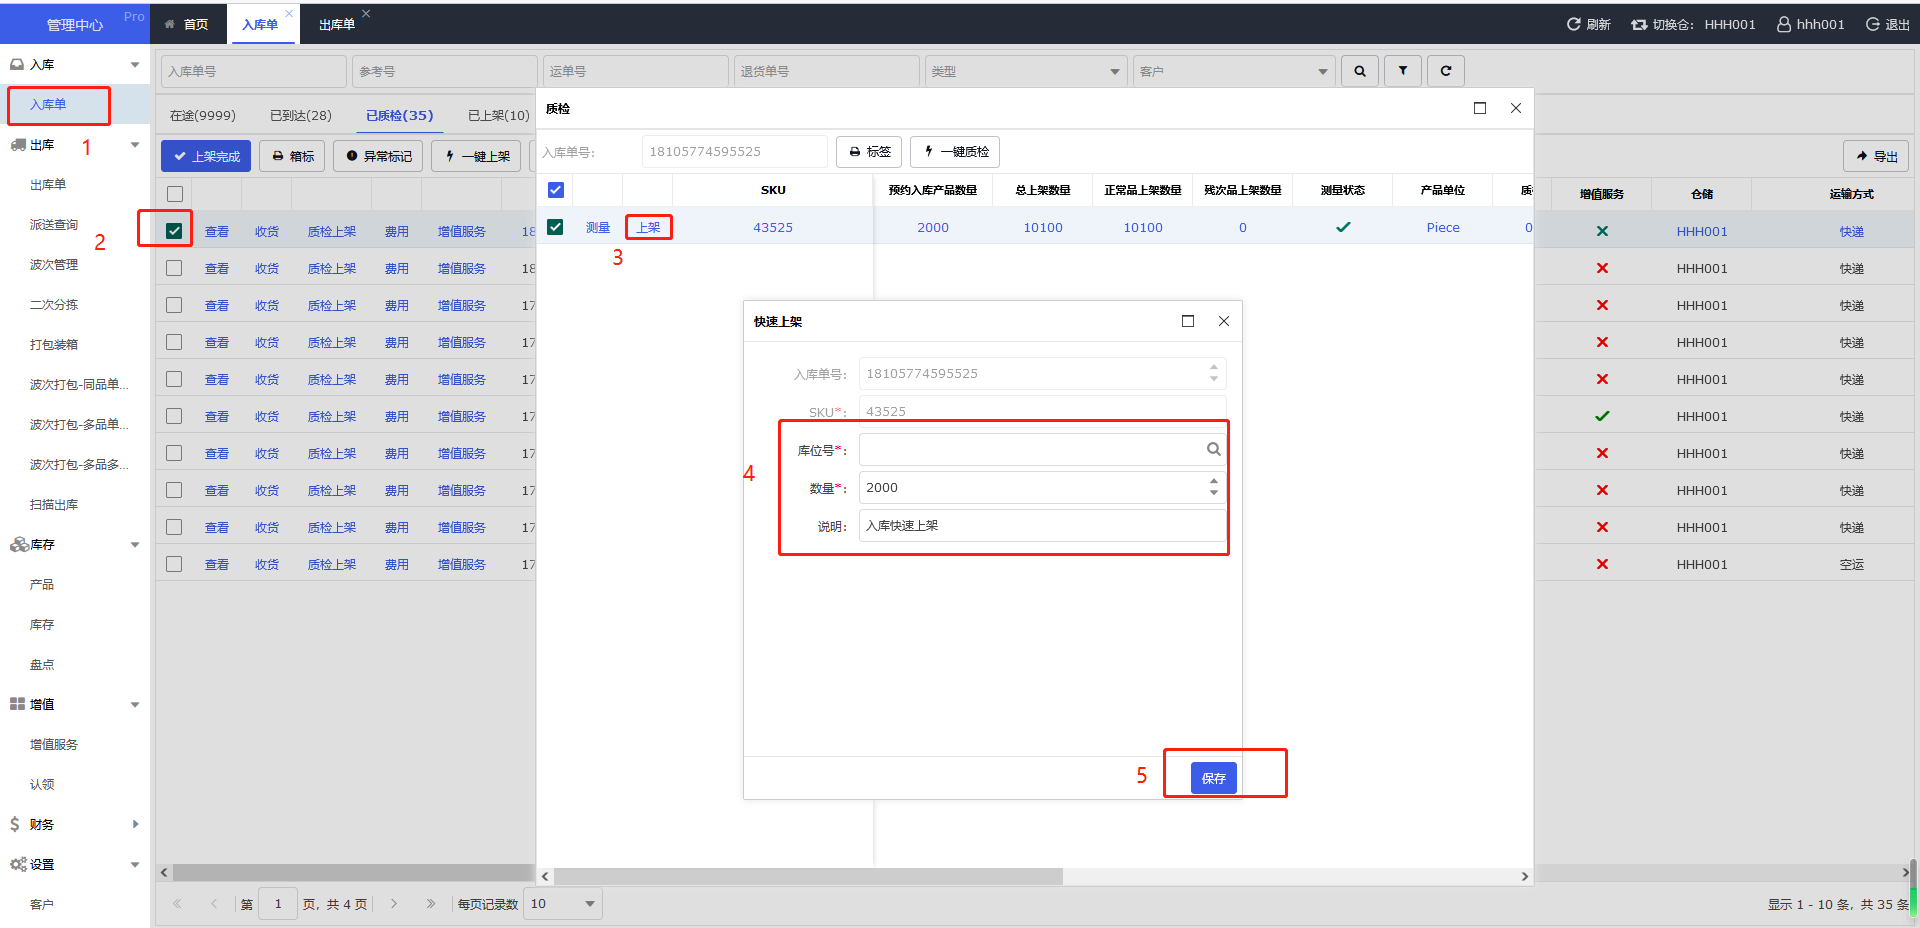1920x928 pixels.
Task: Check the second row checkbox in main table
Action: [175, 268]
